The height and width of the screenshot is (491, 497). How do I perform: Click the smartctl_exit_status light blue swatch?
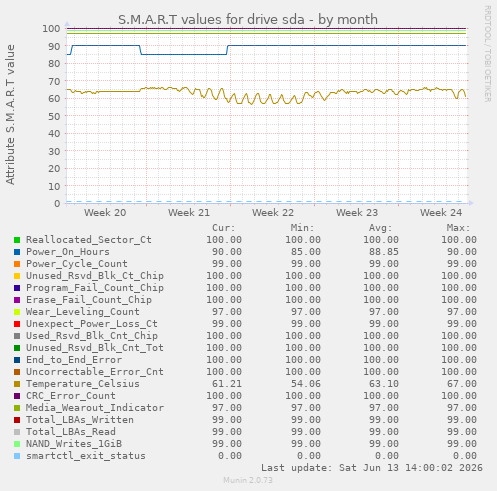pyautogui.click(x=17, y=456)
